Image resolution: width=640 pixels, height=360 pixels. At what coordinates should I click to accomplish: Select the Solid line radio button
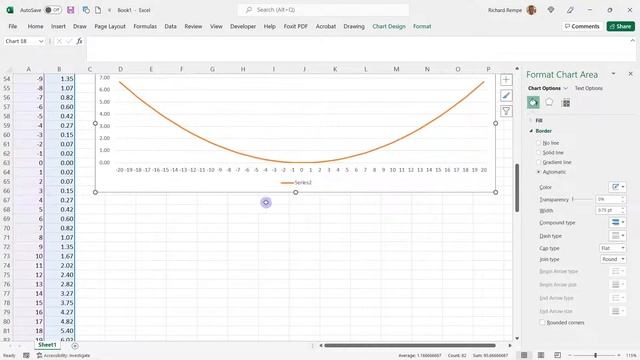tap(539, 152)
